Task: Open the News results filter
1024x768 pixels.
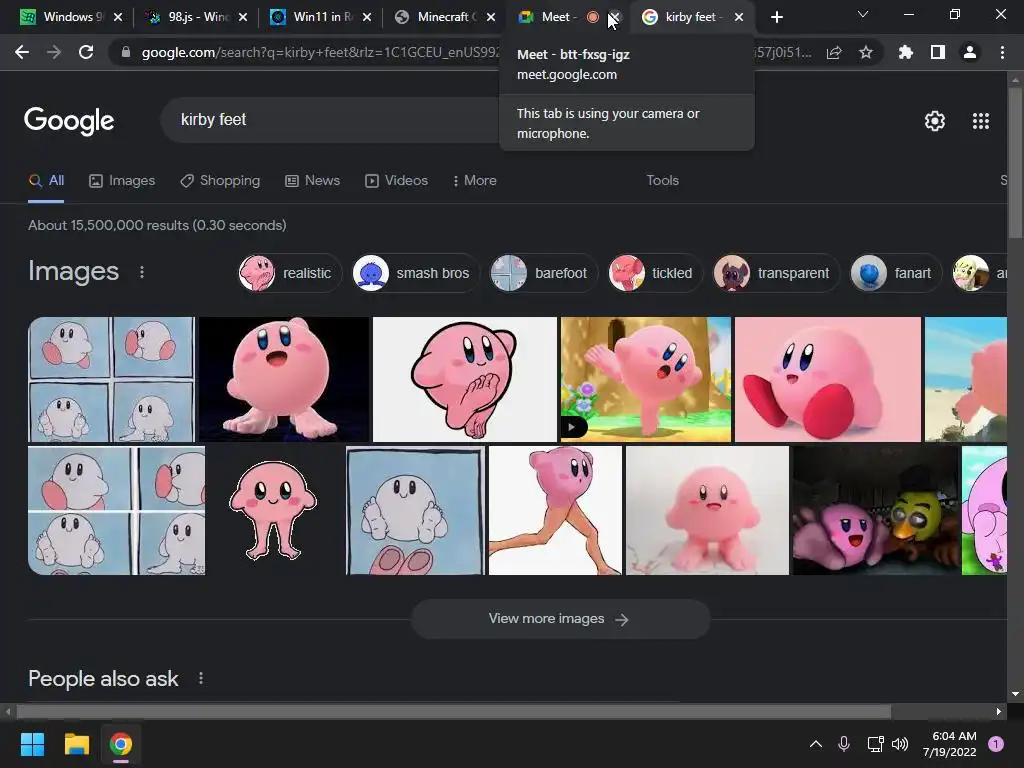Action: point(313,181)
